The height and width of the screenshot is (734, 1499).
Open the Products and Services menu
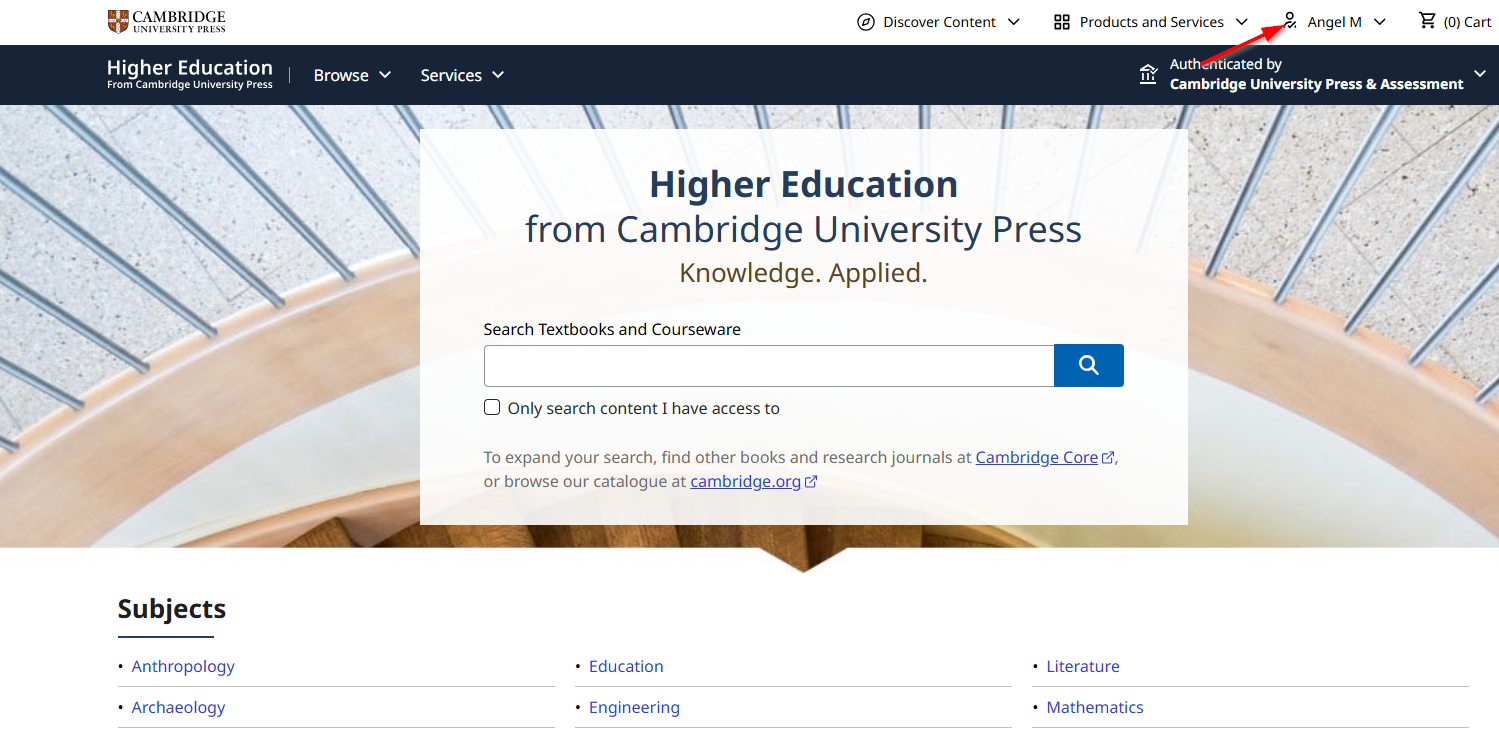tap(1152, 22)
